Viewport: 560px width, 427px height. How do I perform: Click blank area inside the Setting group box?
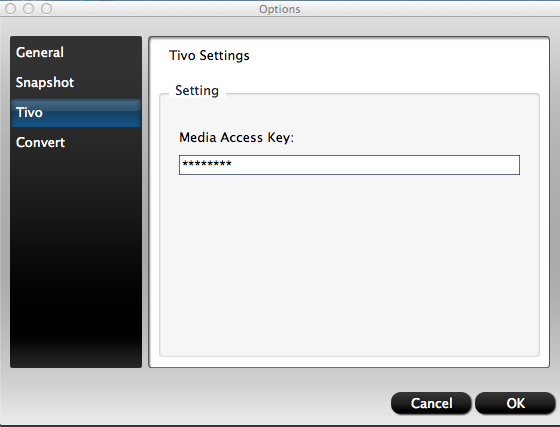[349, 264]
